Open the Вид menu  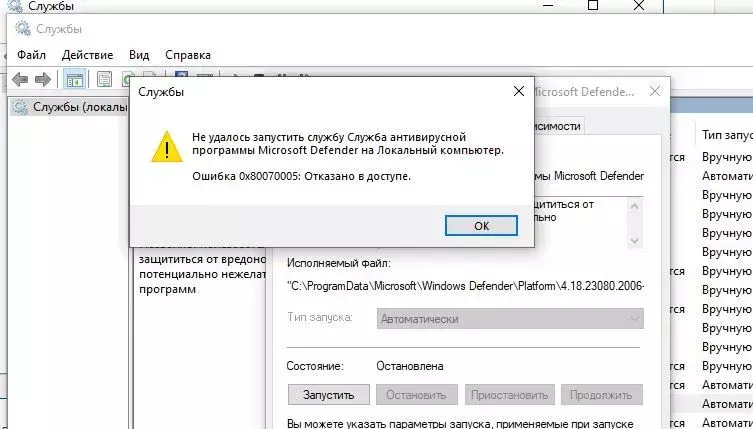click(139, 55)
